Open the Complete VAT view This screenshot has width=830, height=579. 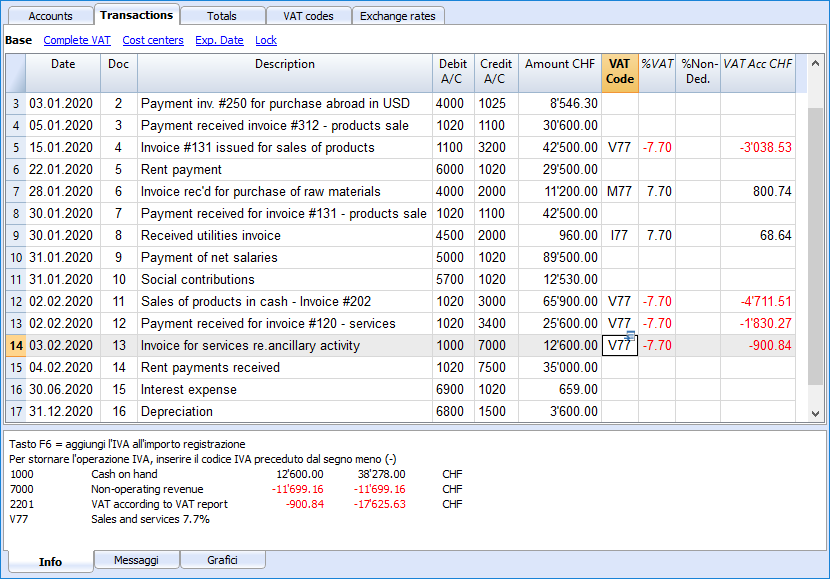pyautogui.click(x=77, y=40)
